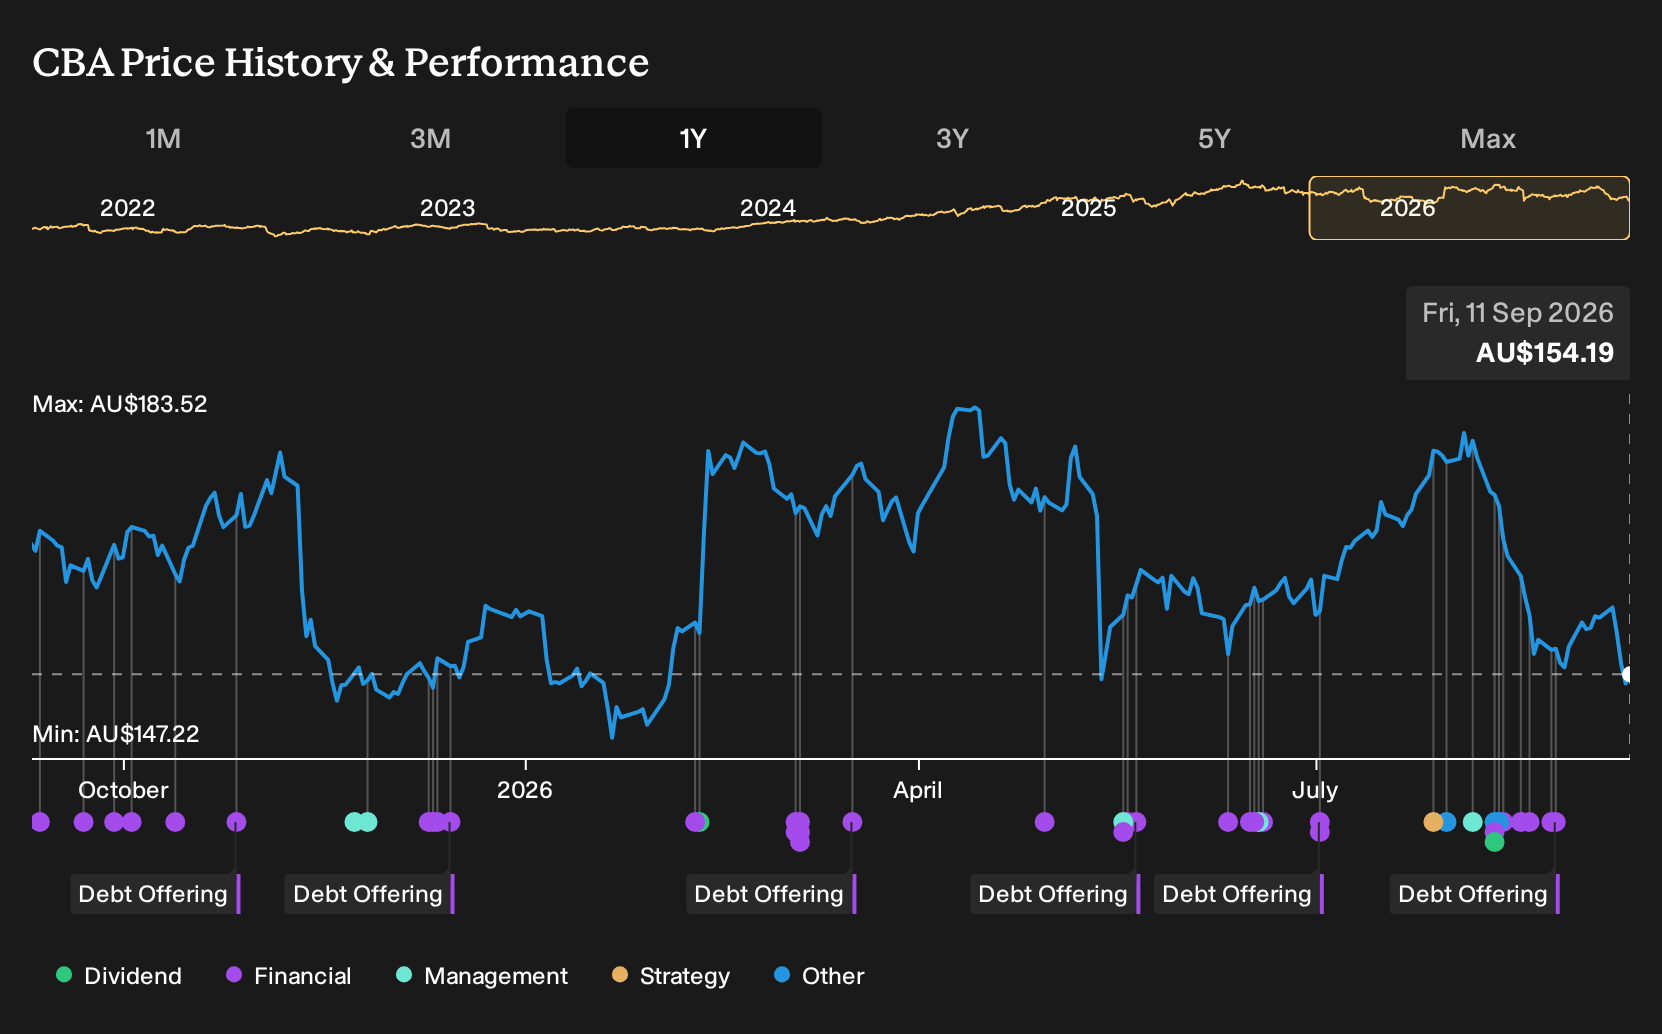
Task: Show the Max price history range
Action: 1488,138
